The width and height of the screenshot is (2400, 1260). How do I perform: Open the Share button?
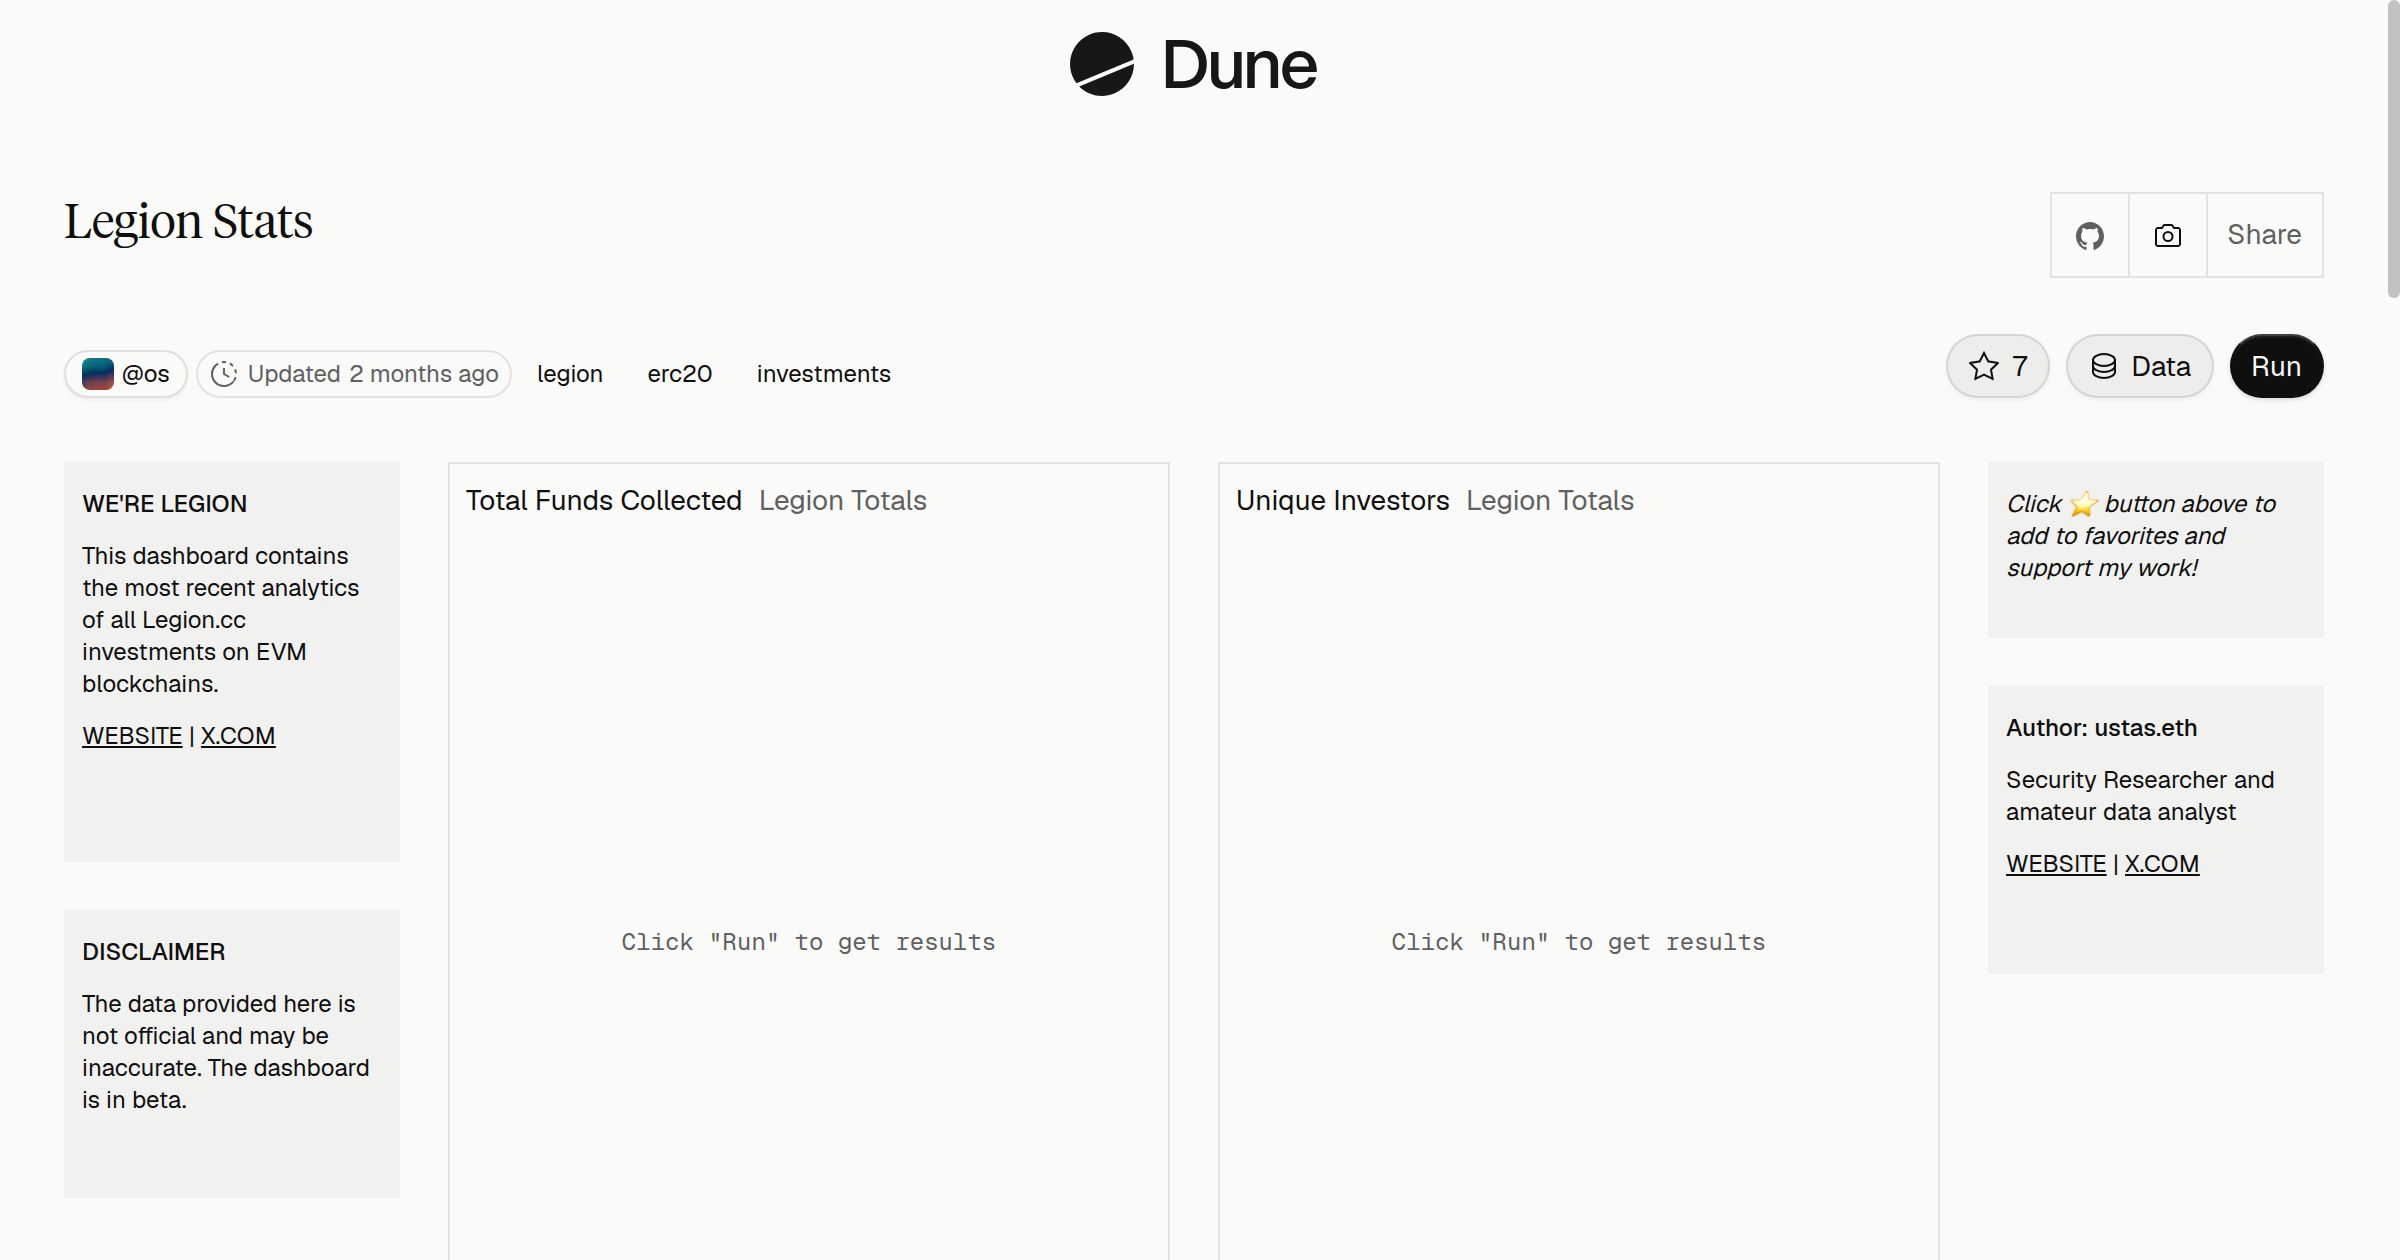[2264, 235]
